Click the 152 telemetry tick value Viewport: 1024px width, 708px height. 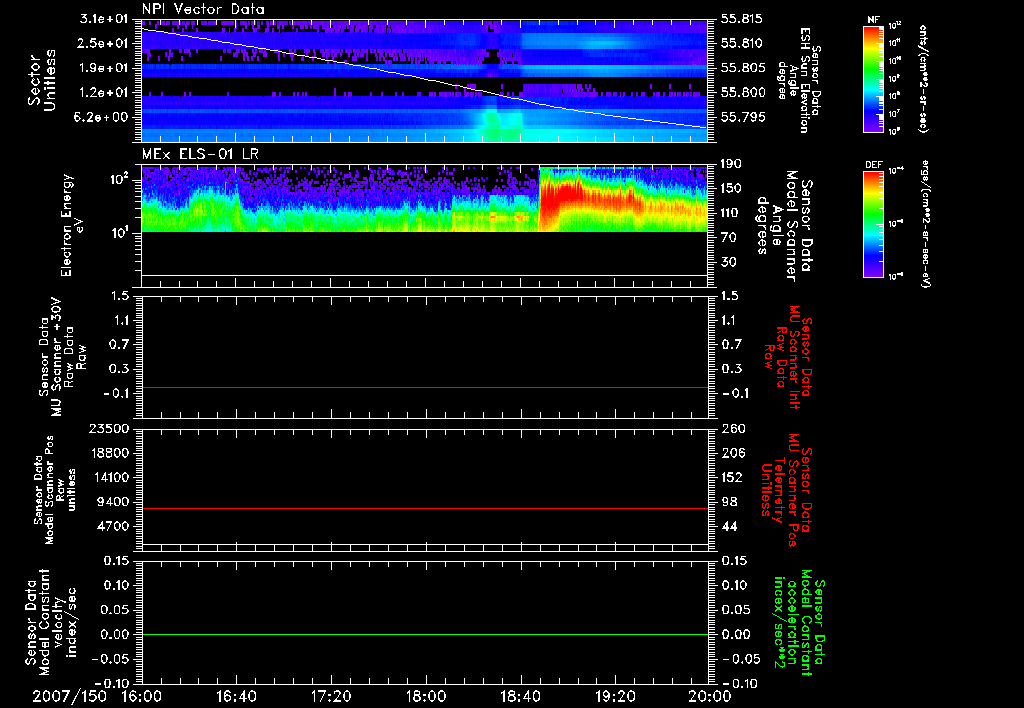[732, 477]
